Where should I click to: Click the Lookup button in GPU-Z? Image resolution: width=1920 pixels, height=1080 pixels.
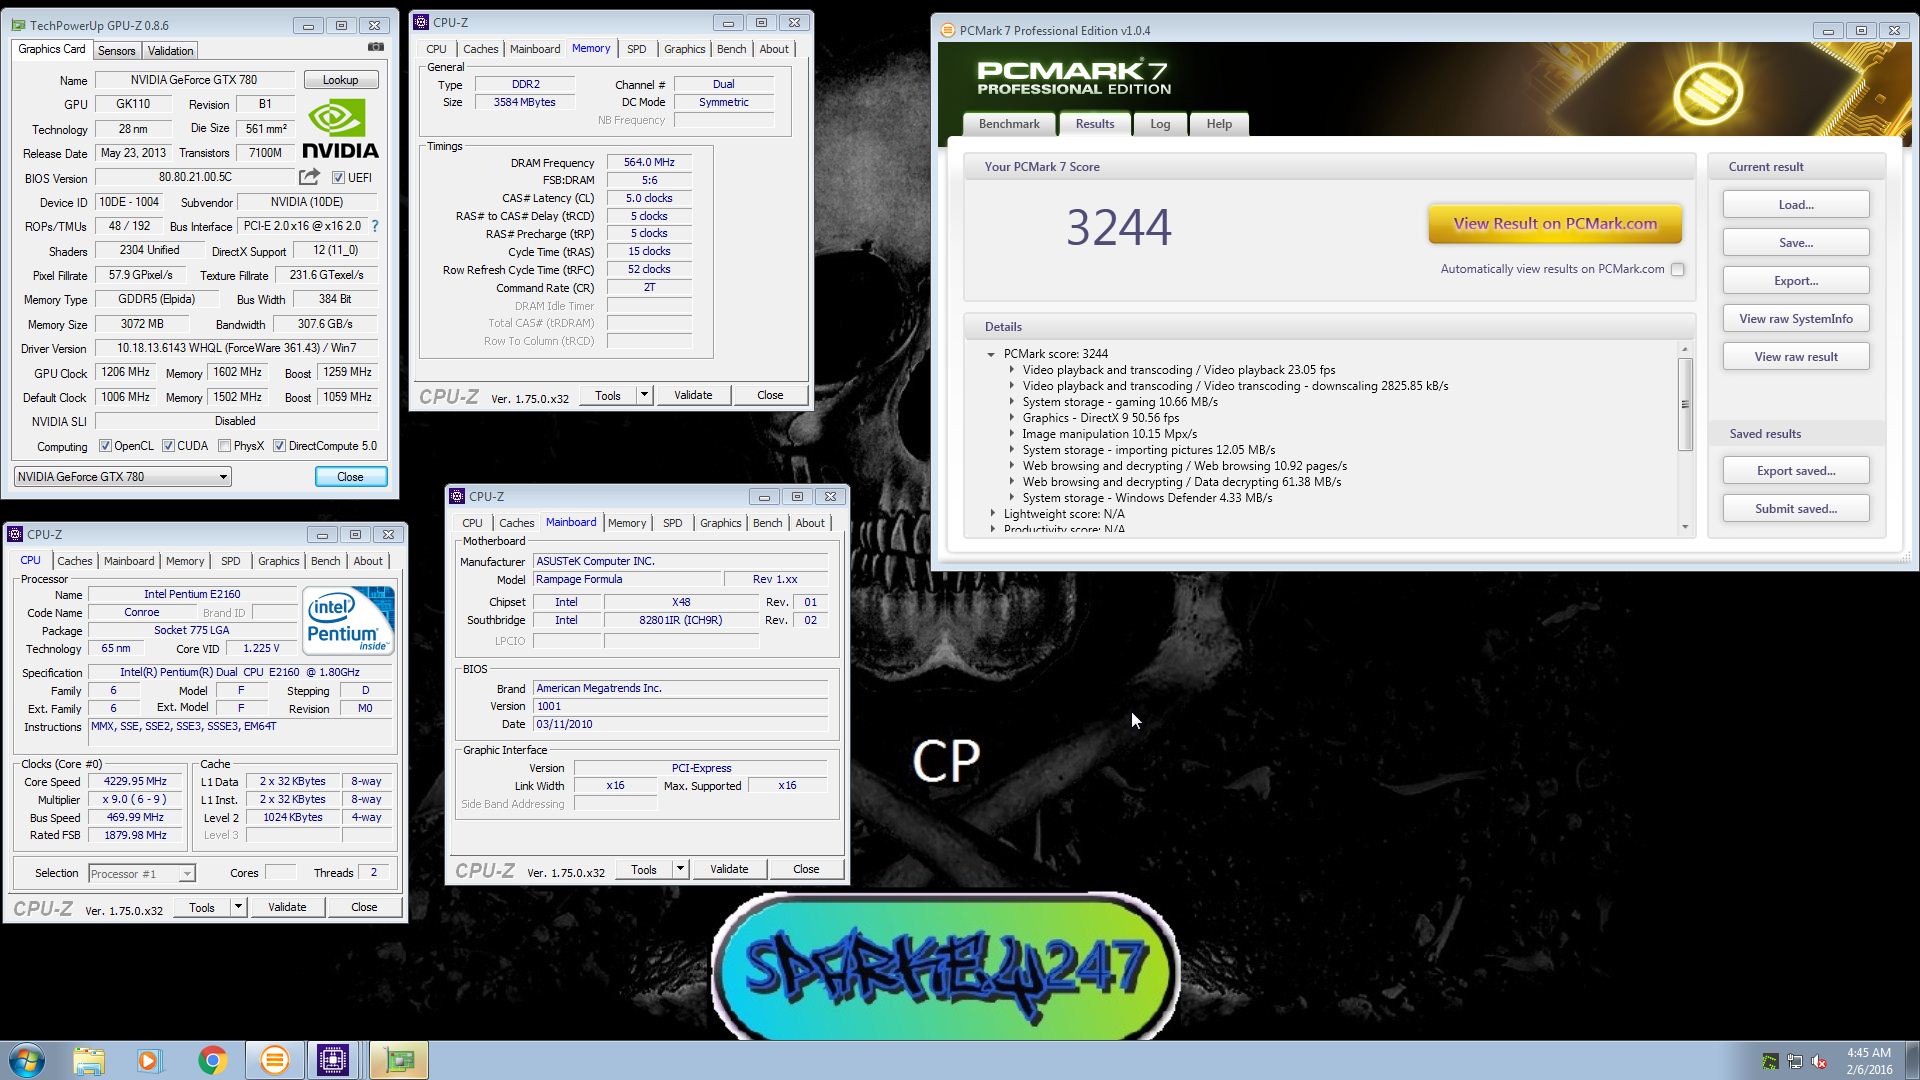pos(340,80)
